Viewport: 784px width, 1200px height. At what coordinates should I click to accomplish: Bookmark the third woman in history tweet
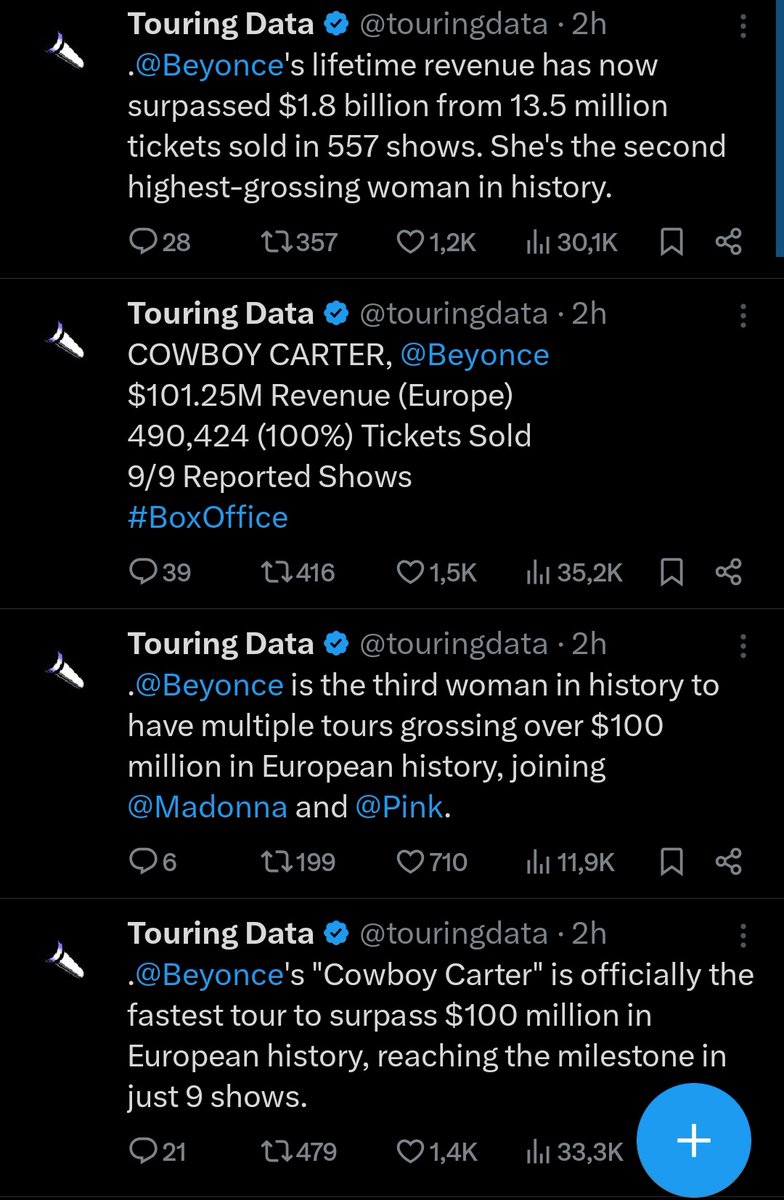pos(673,861)
